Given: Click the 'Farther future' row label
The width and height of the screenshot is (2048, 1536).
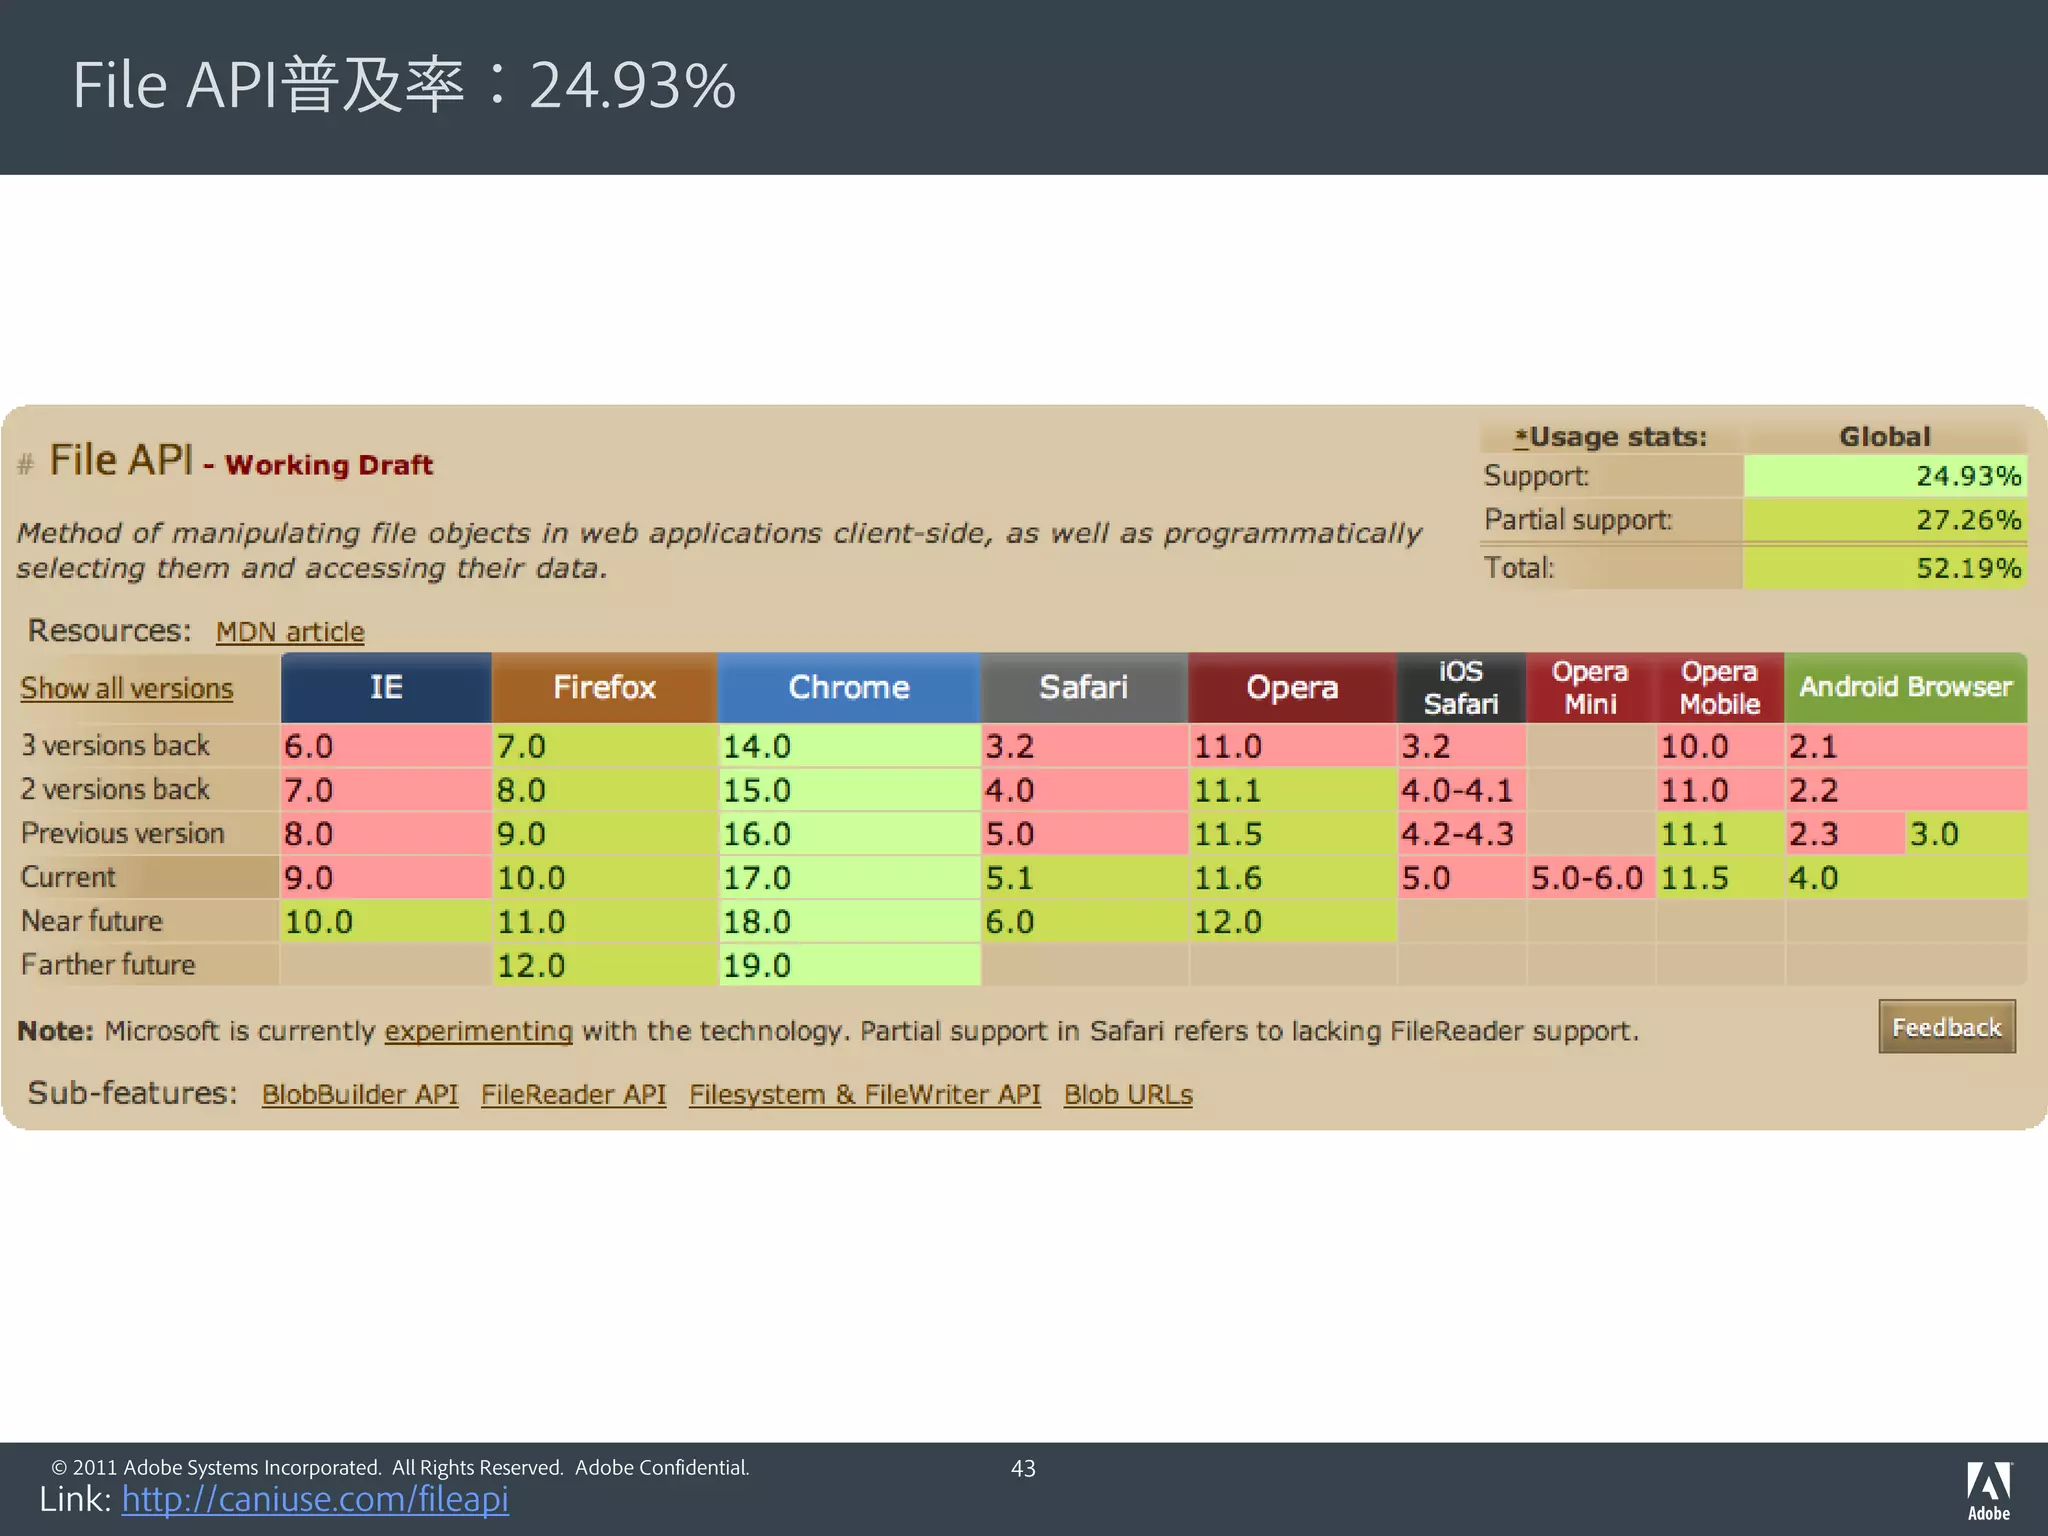Looking at the screenshot, I should point(108,964).
